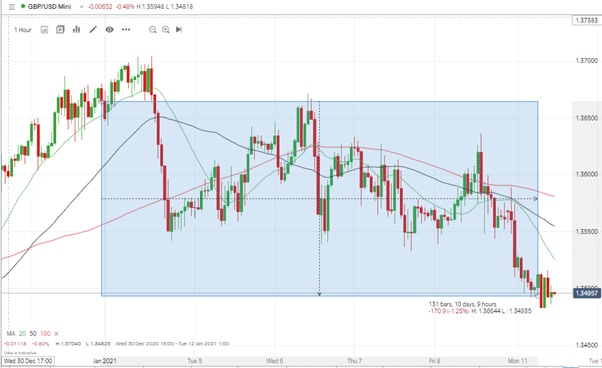Click the MA 50 period label
This screenshot has width=602, height=368.
click(x=33, y=333)
